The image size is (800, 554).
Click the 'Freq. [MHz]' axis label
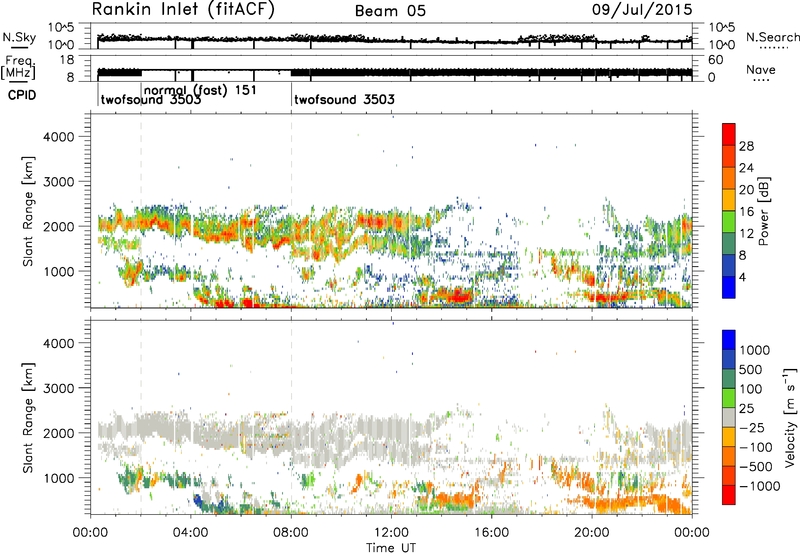tap(19, 68)
